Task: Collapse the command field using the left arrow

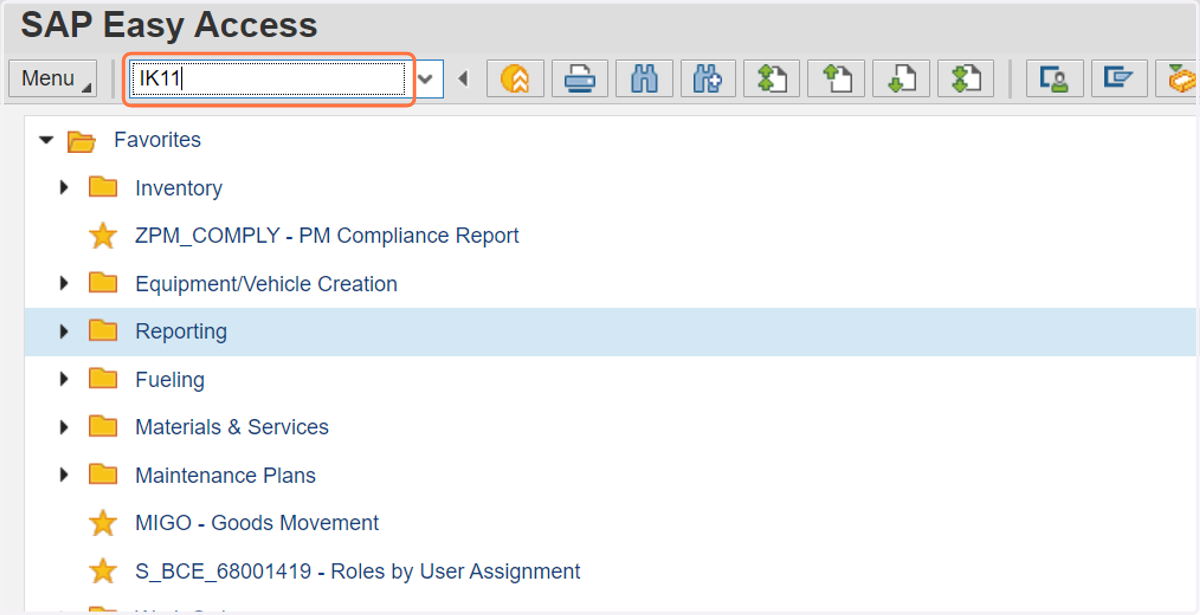Action: (x=463, y=78)
